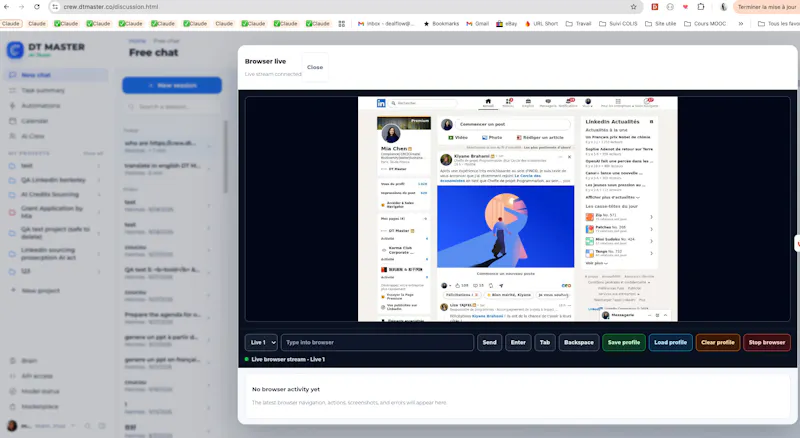Open the LinkedIn business apps grid icon
Screen dimensions: 800x438
[x=618, y=101]
